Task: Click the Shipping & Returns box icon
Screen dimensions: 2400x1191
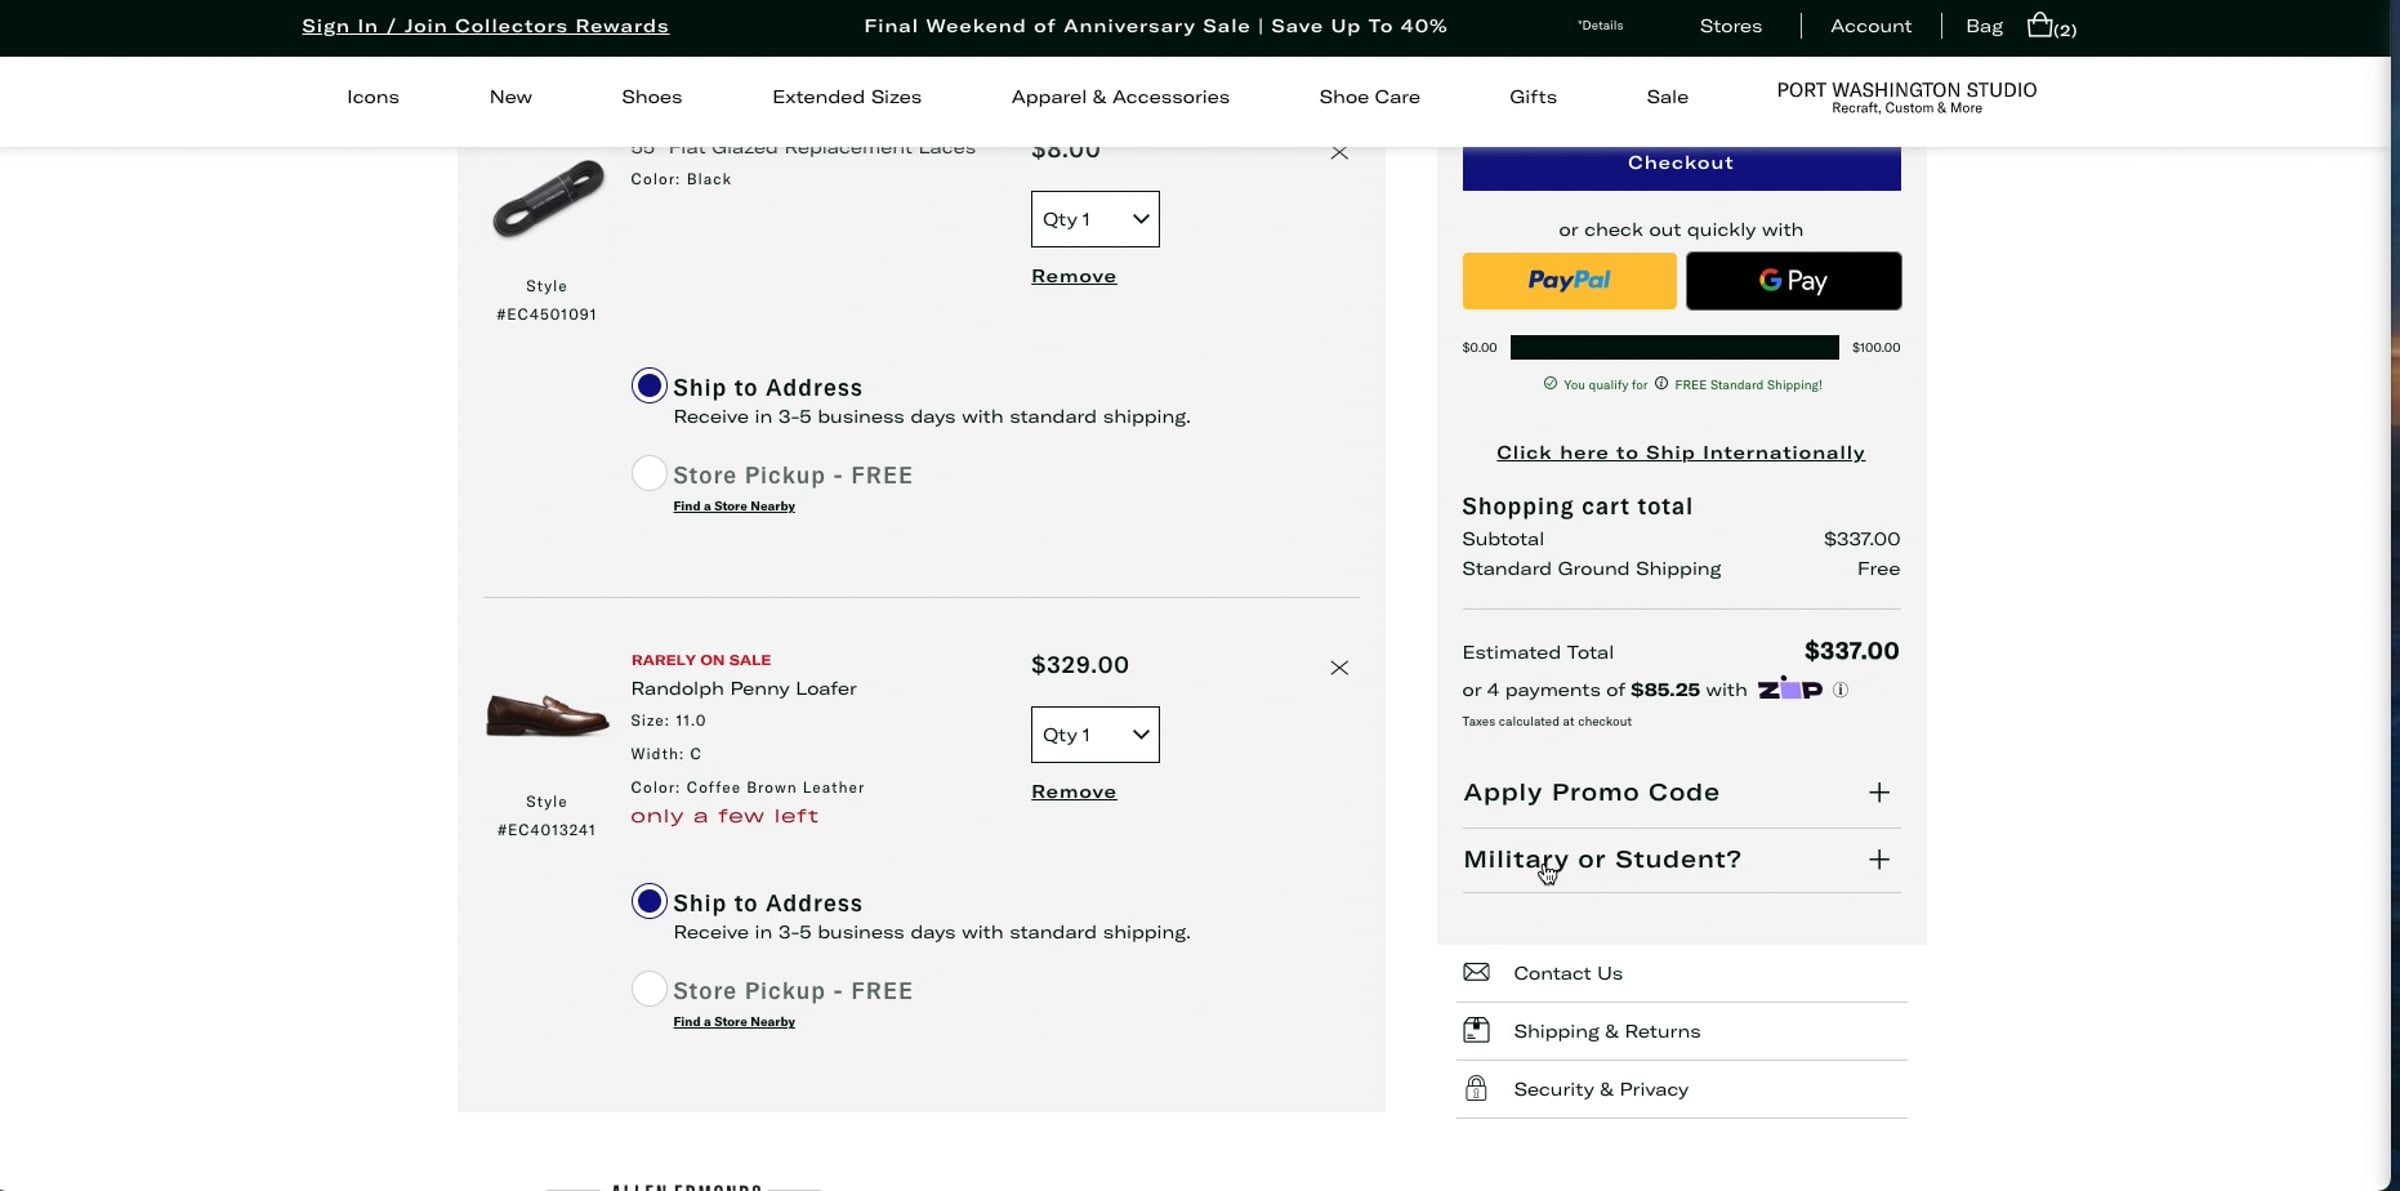Action: tap(1476, 1031)
